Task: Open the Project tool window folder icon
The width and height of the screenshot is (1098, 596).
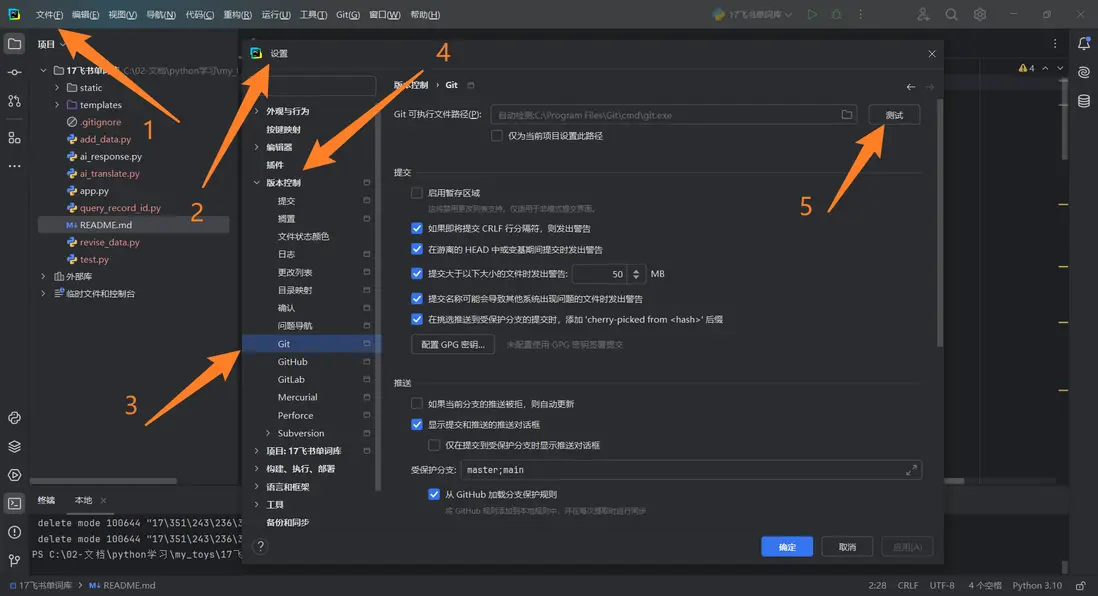Action: click(14, 44)
